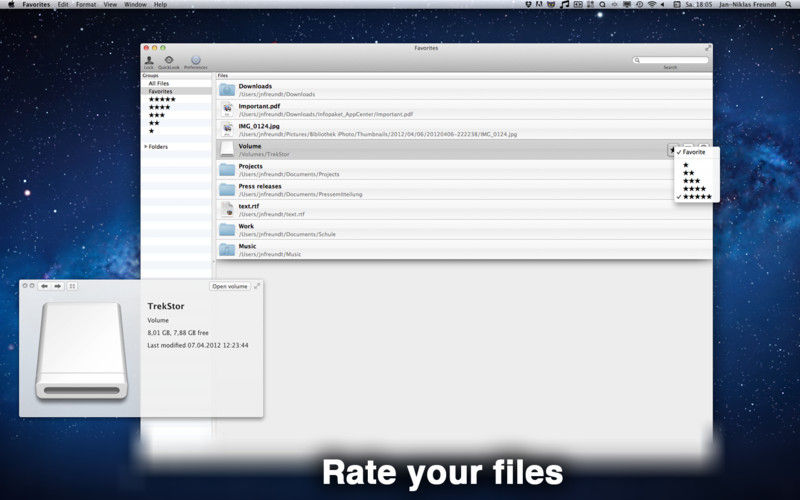
Task: Select the Music row name
Action: [247, 246]
